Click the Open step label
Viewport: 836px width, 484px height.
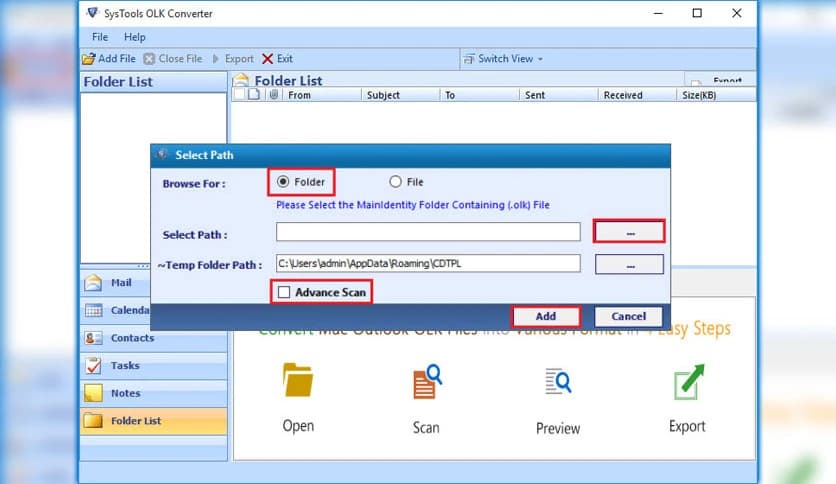point(298,426)
